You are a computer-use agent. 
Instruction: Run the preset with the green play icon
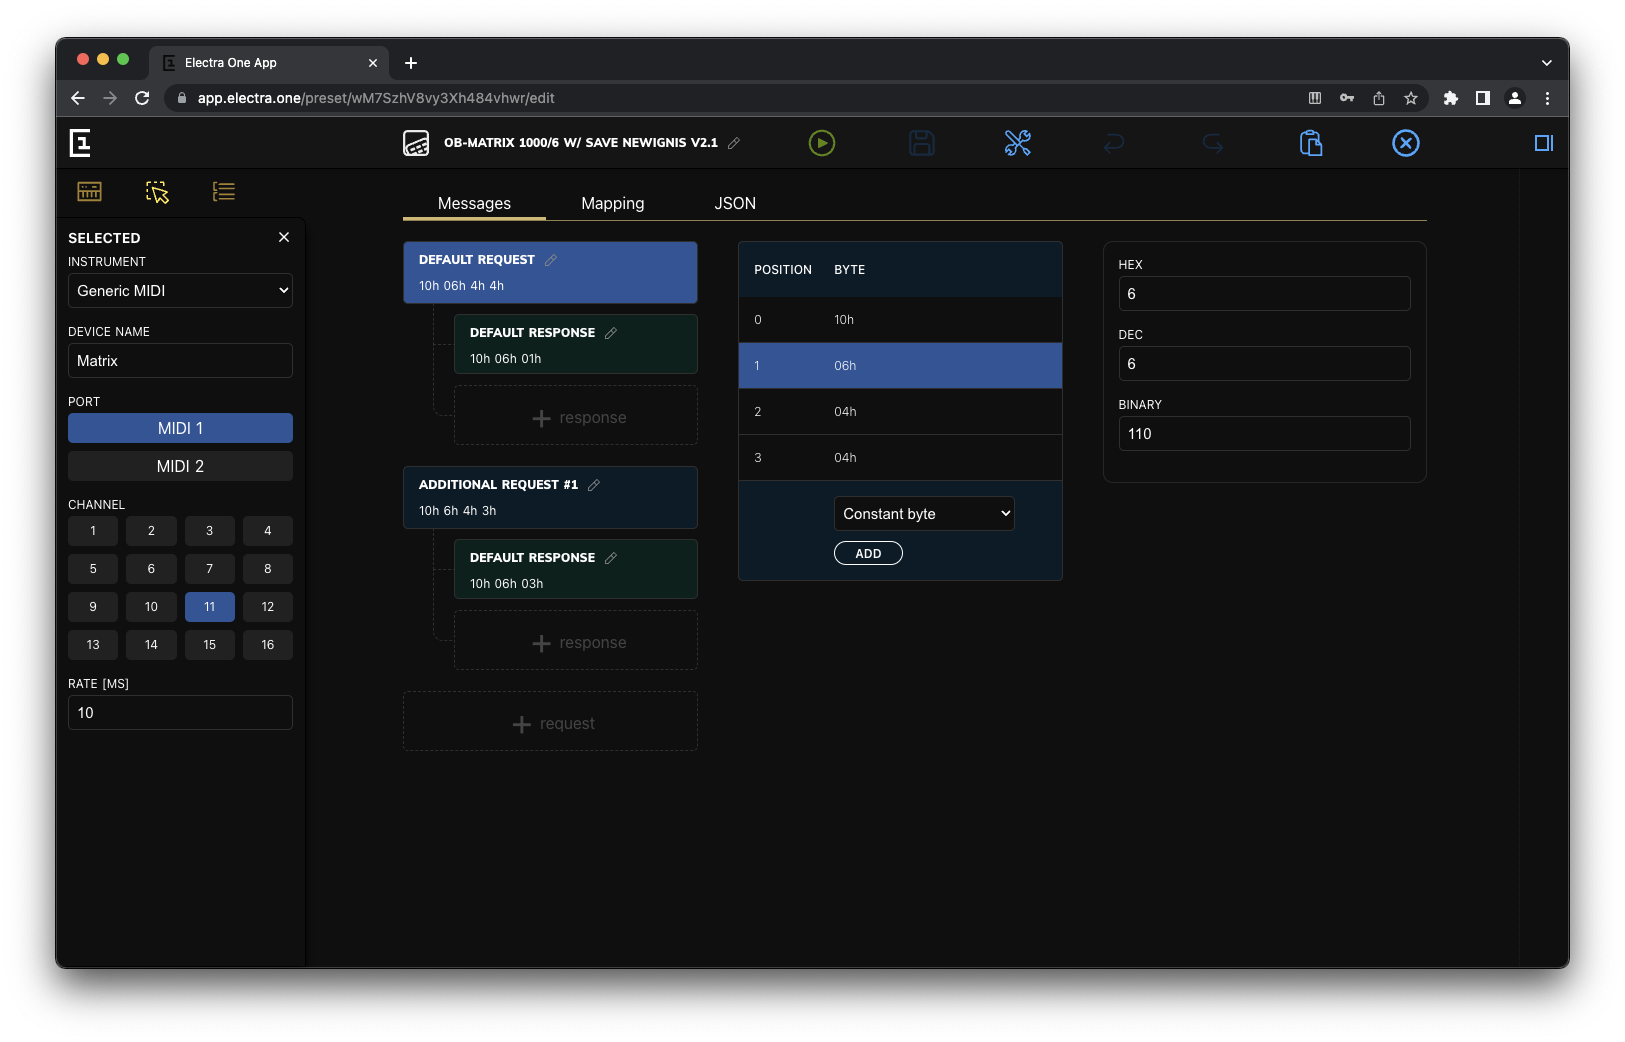tap(821, 143)
